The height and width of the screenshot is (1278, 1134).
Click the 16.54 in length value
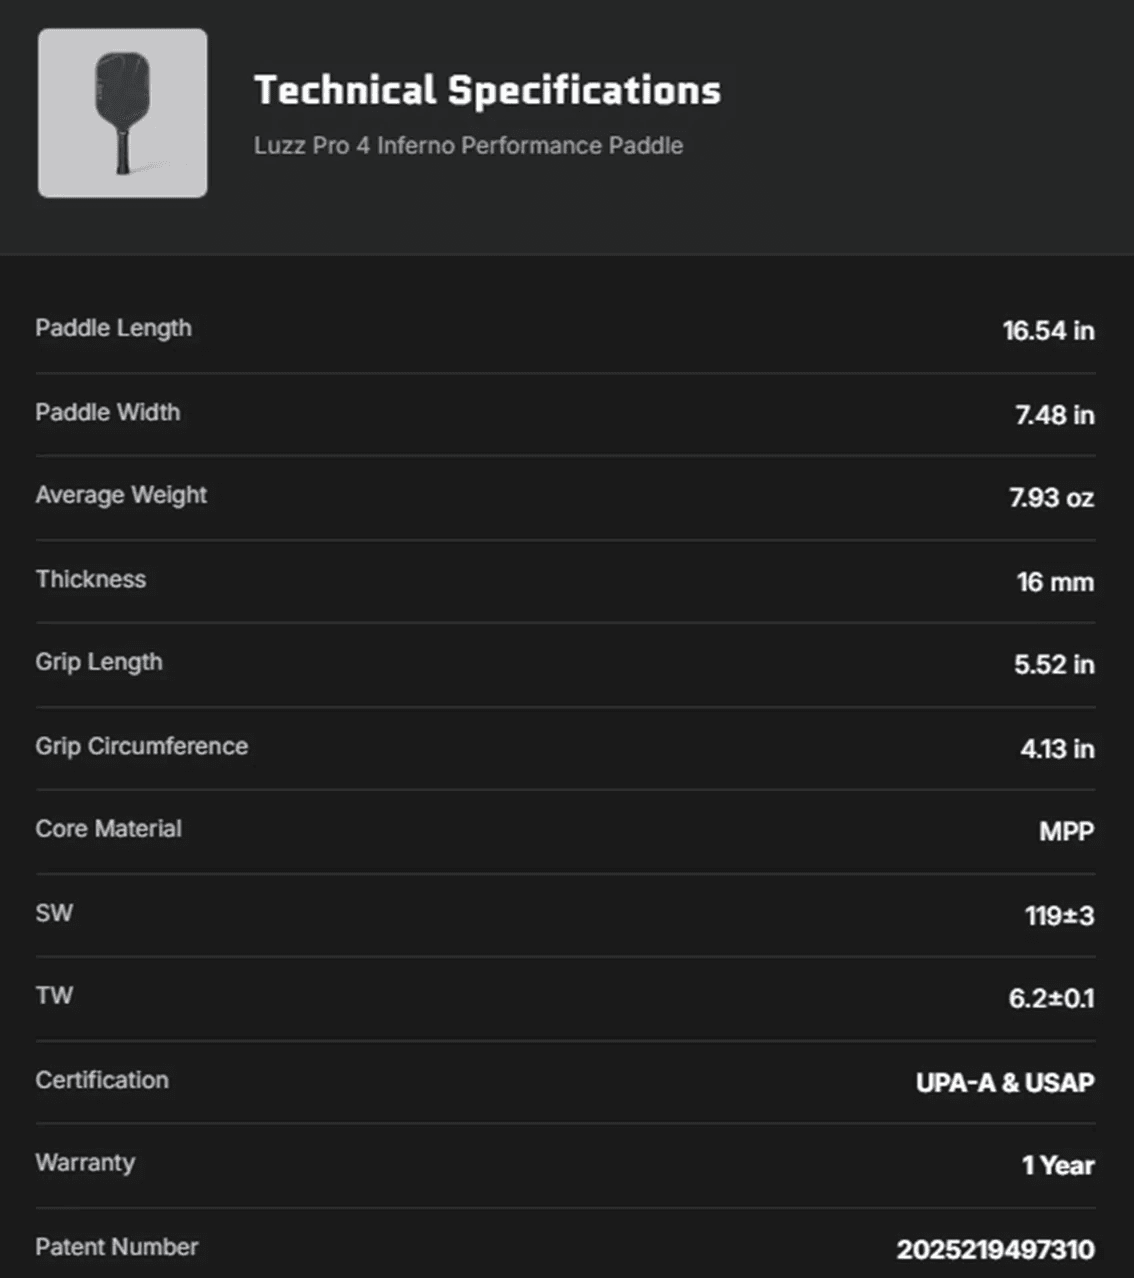[x=1048, y=331]
